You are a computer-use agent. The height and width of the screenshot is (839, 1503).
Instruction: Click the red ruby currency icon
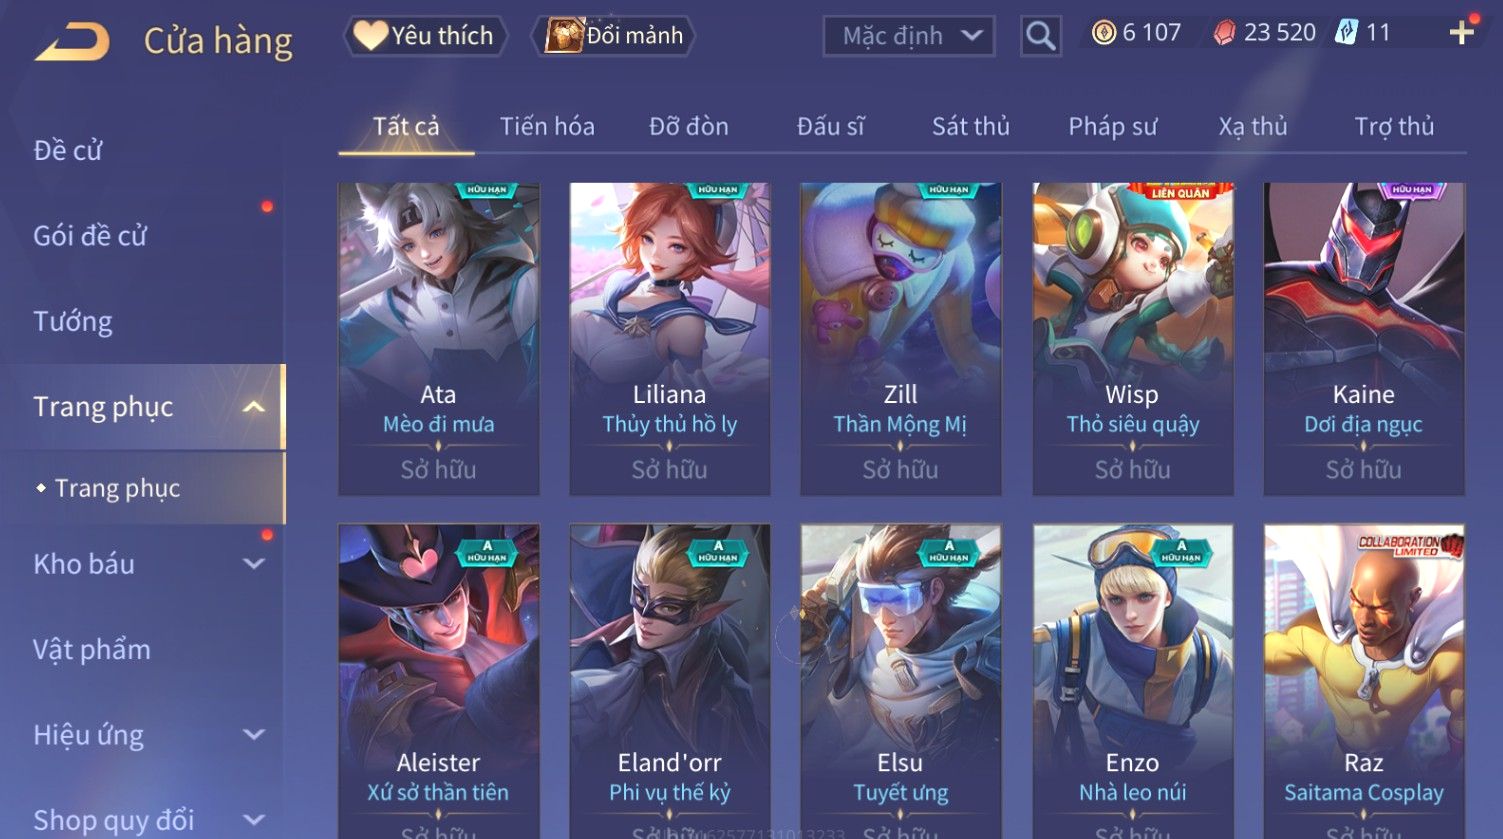pyautogui.click(x=1224, y=33)
